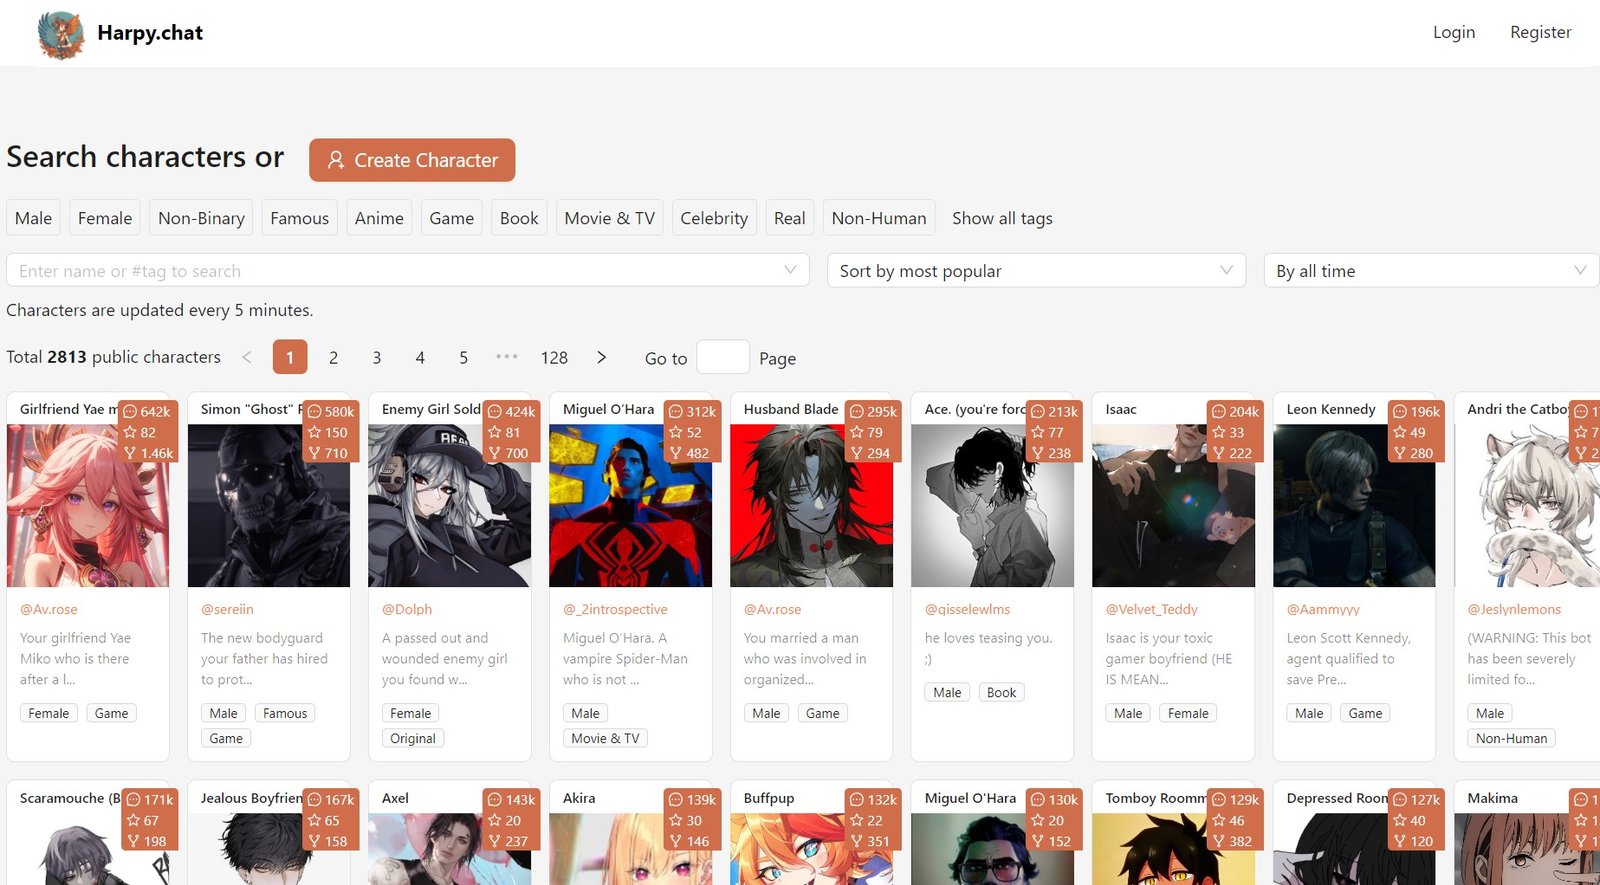Click the star icon showing 79 on Husband Blade card
The height and width of the screenshot is (885, 1600).
pos(857,433)
